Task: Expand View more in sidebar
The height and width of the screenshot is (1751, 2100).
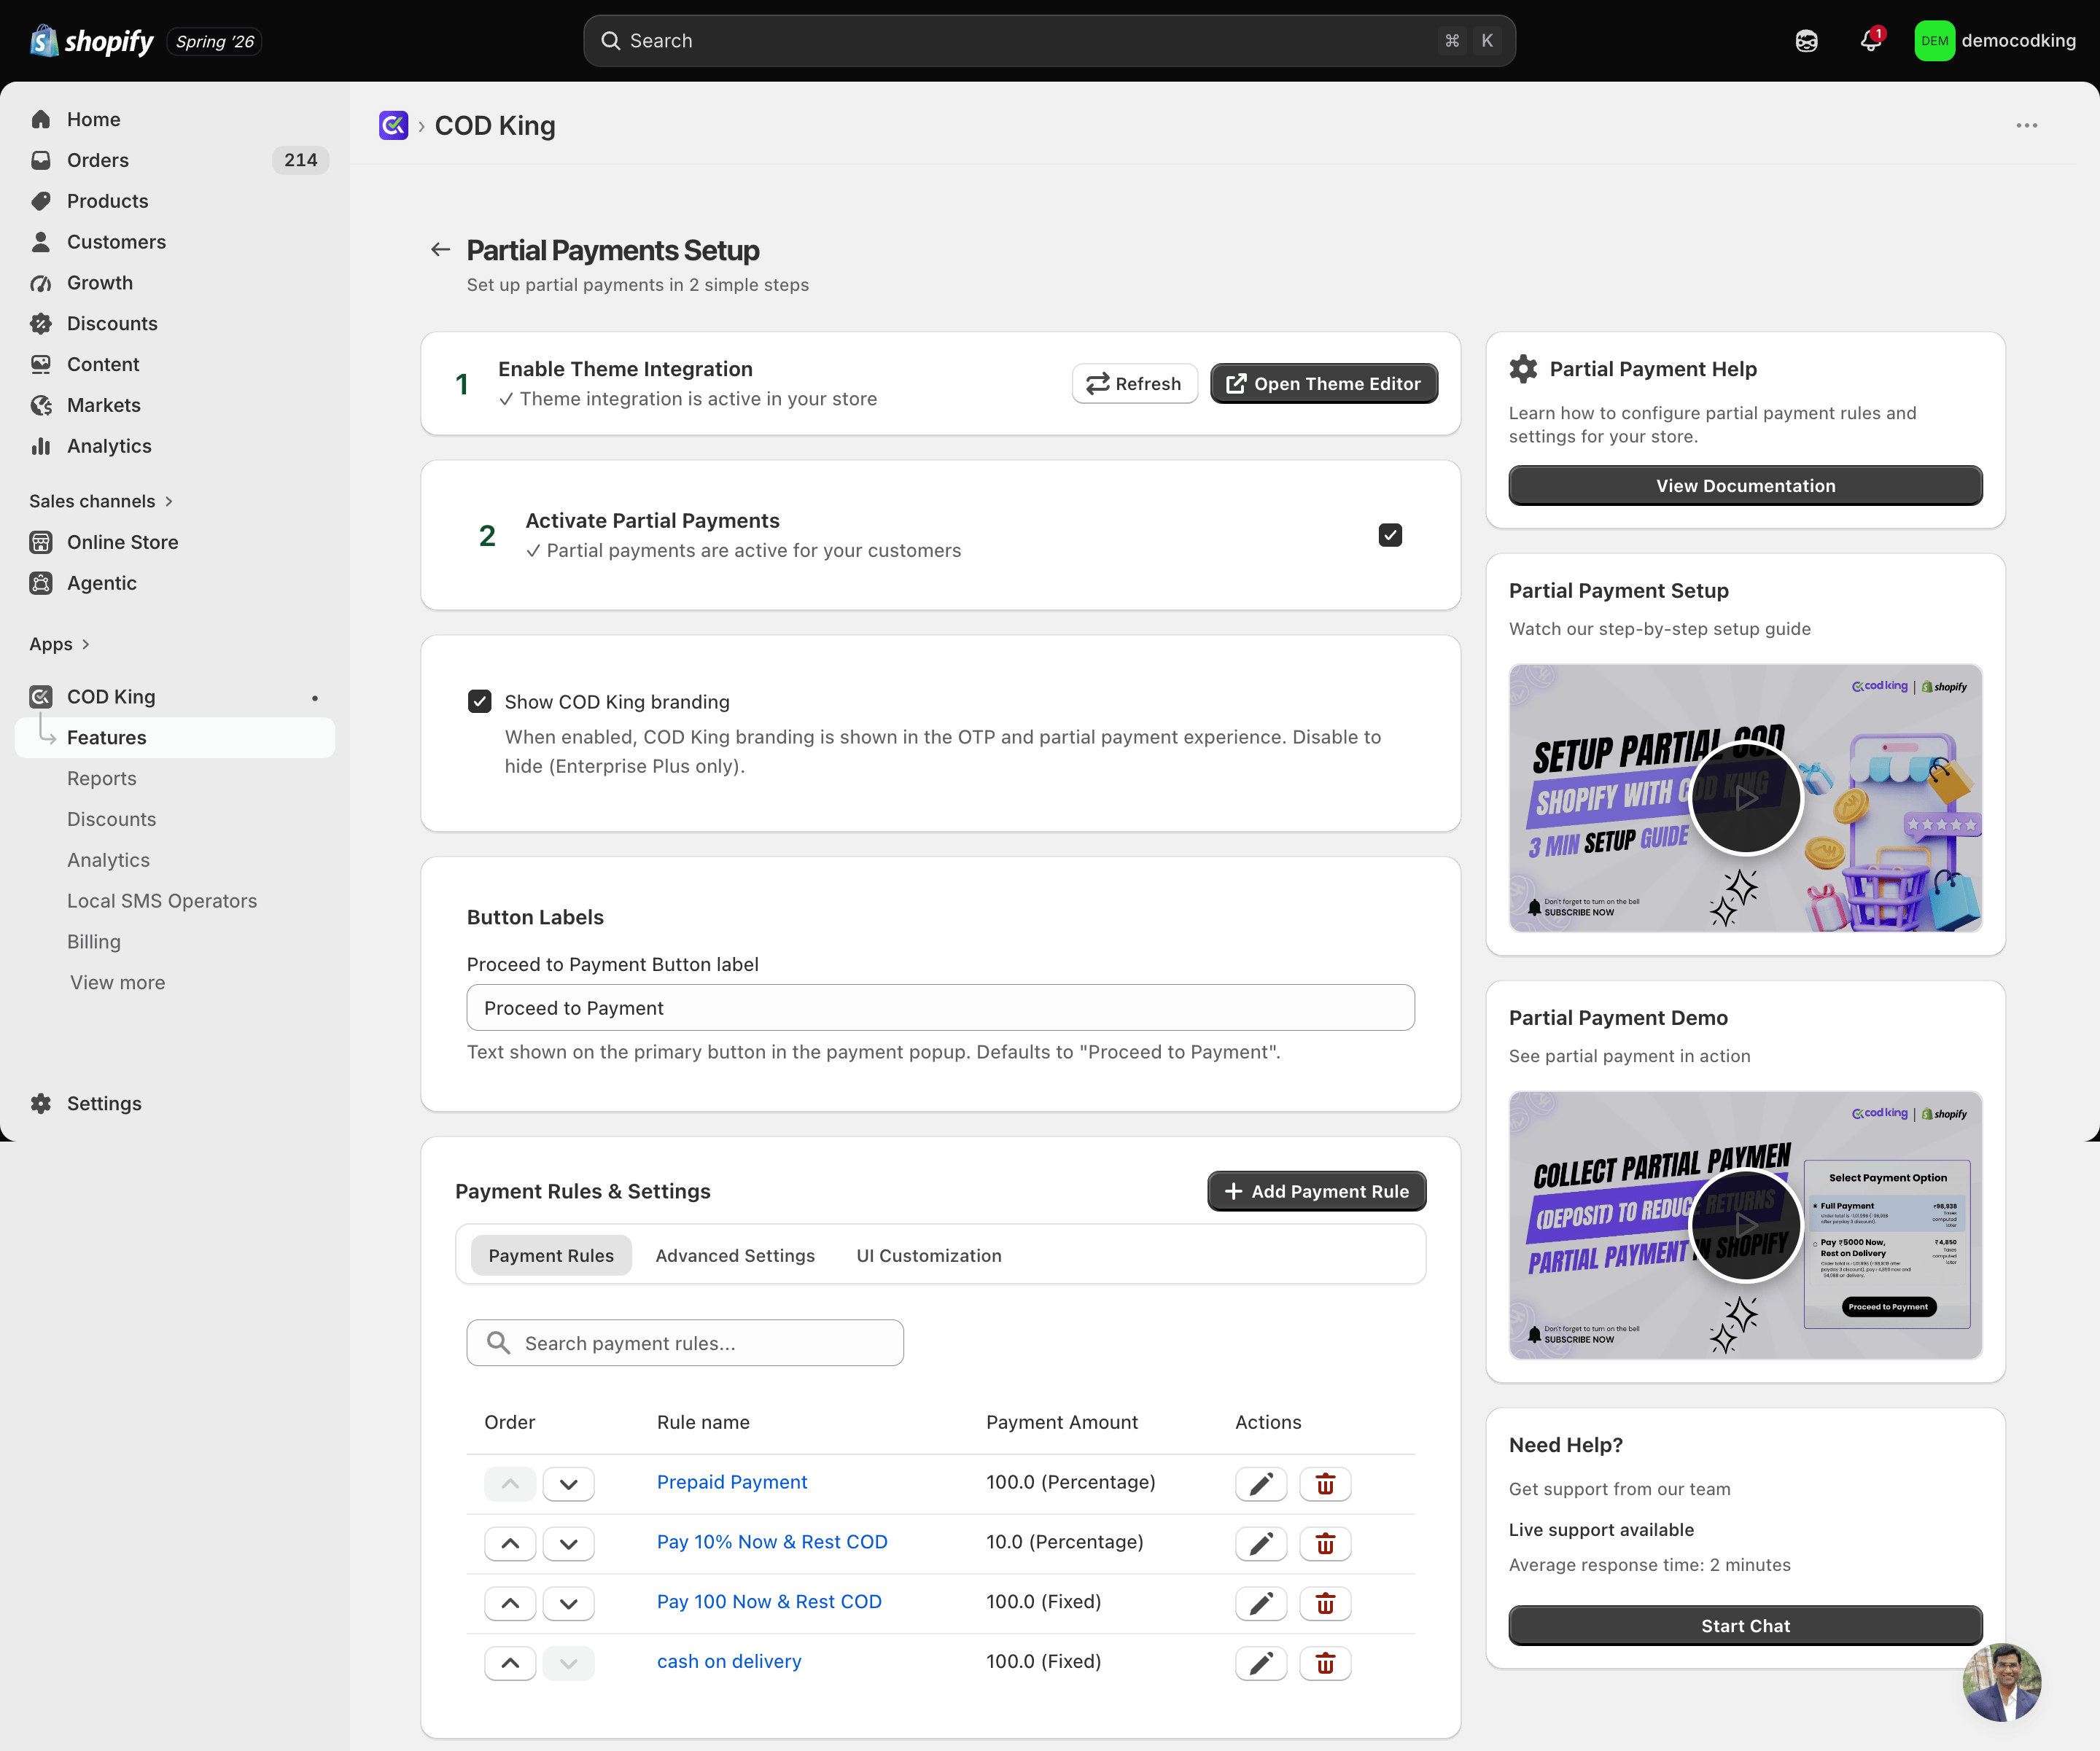Action: pyautogui.click(x=117, y=983)
